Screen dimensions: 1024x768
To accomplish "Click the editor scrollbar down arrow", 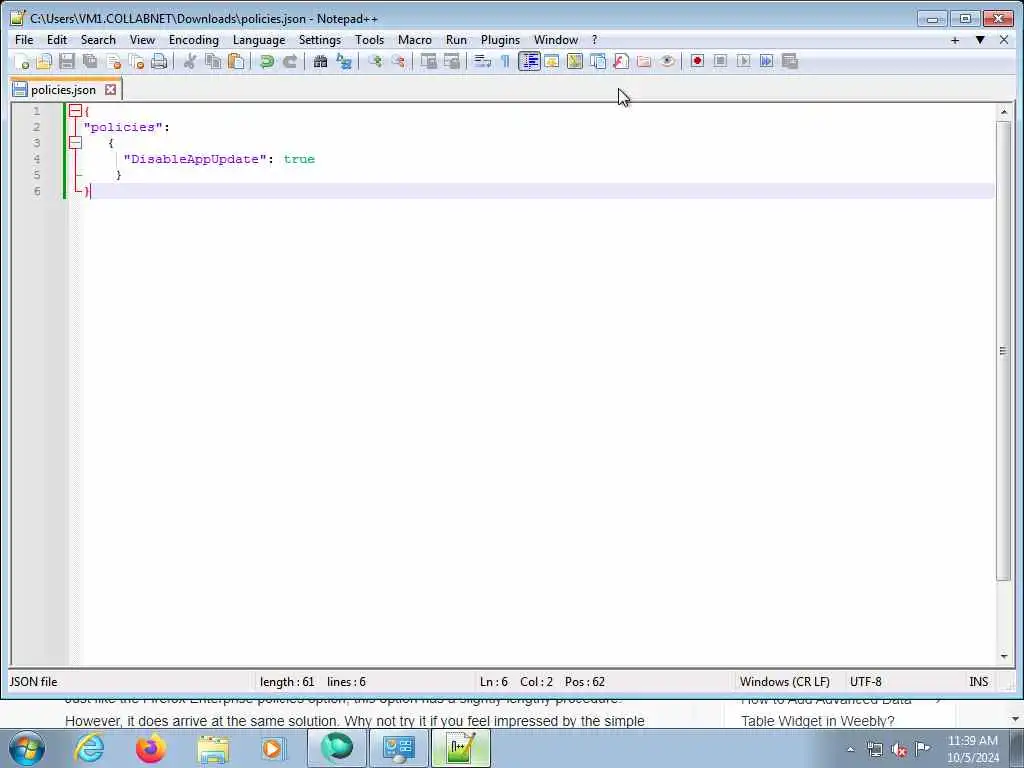I will pos(1003,656).
